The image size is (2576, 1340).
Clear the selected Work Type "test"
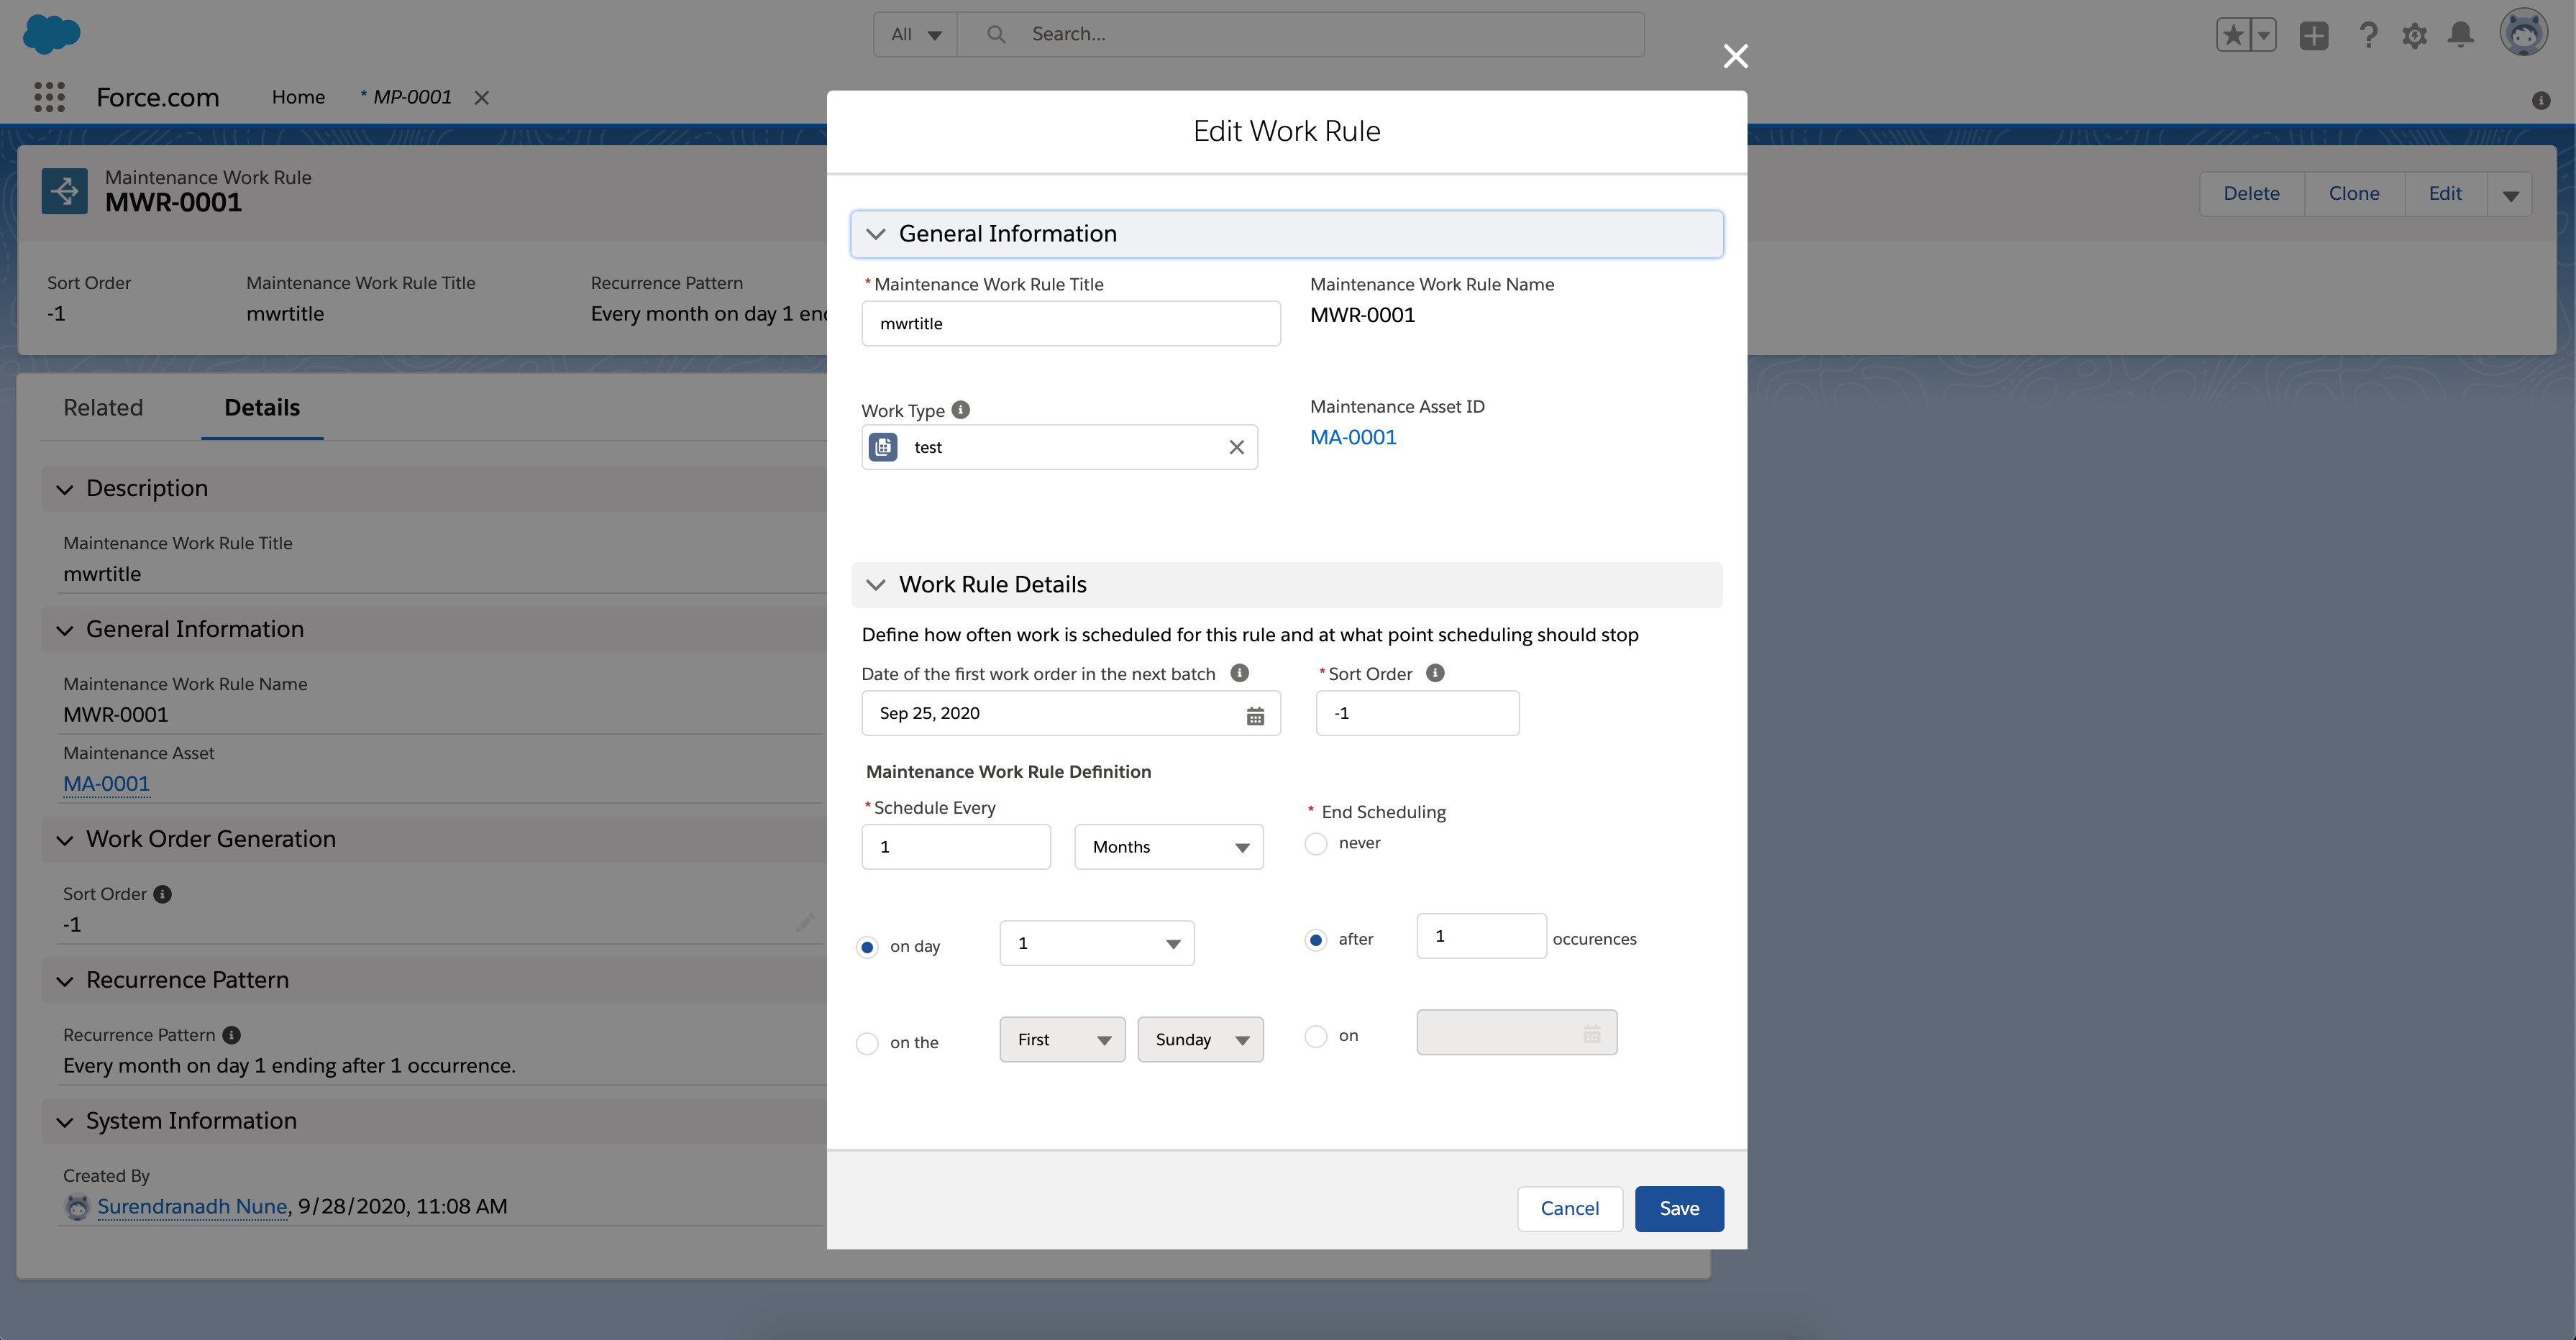click(x=1236, y=447)
